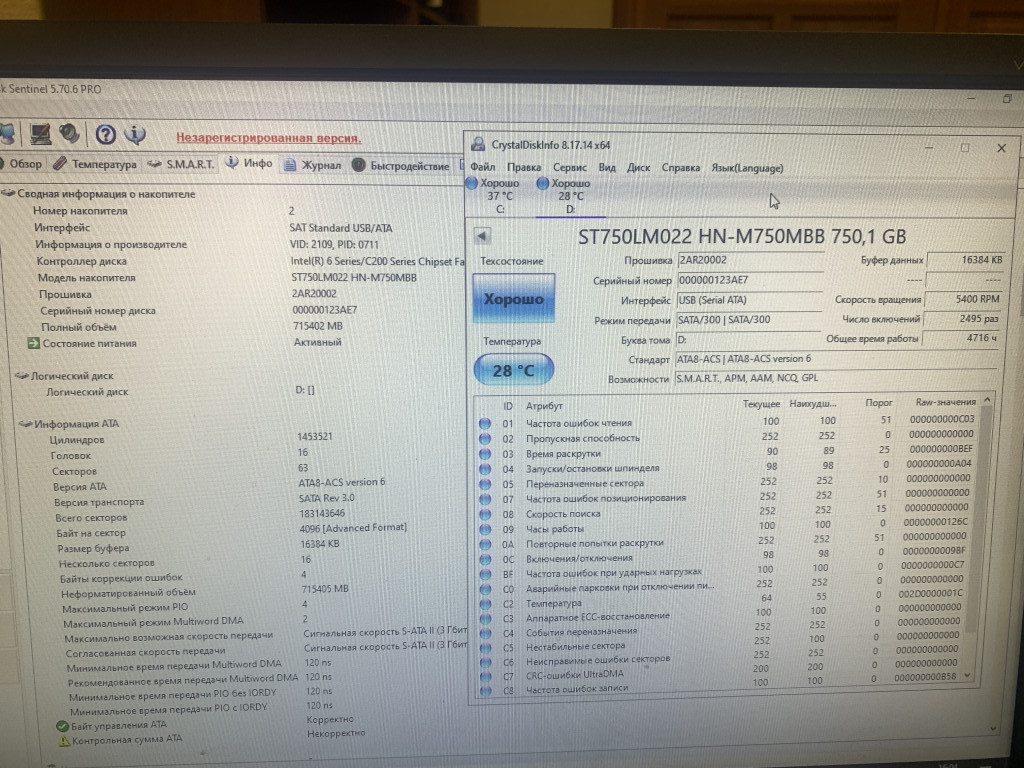This screenshot has width=1024, height=768.
Task: Select drive D: status 28 °C
Action: coord(566,196)
